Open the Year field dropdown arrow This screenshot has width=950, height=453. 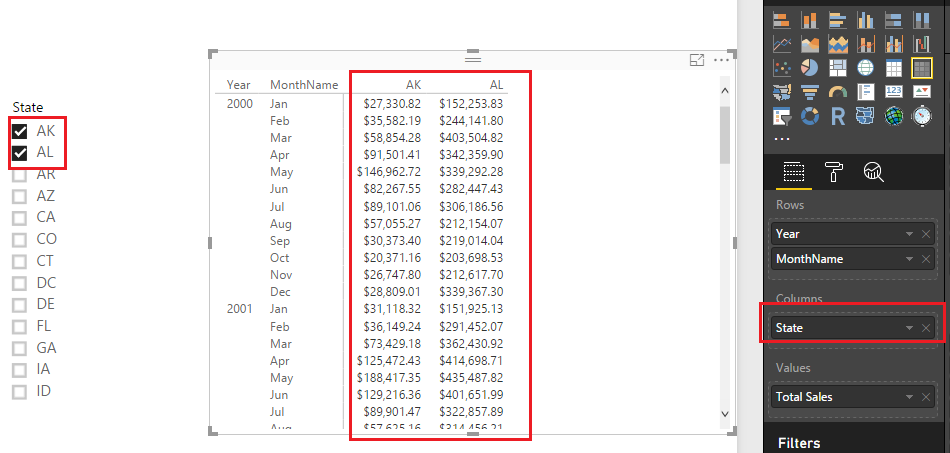click(x=909, y=234)
